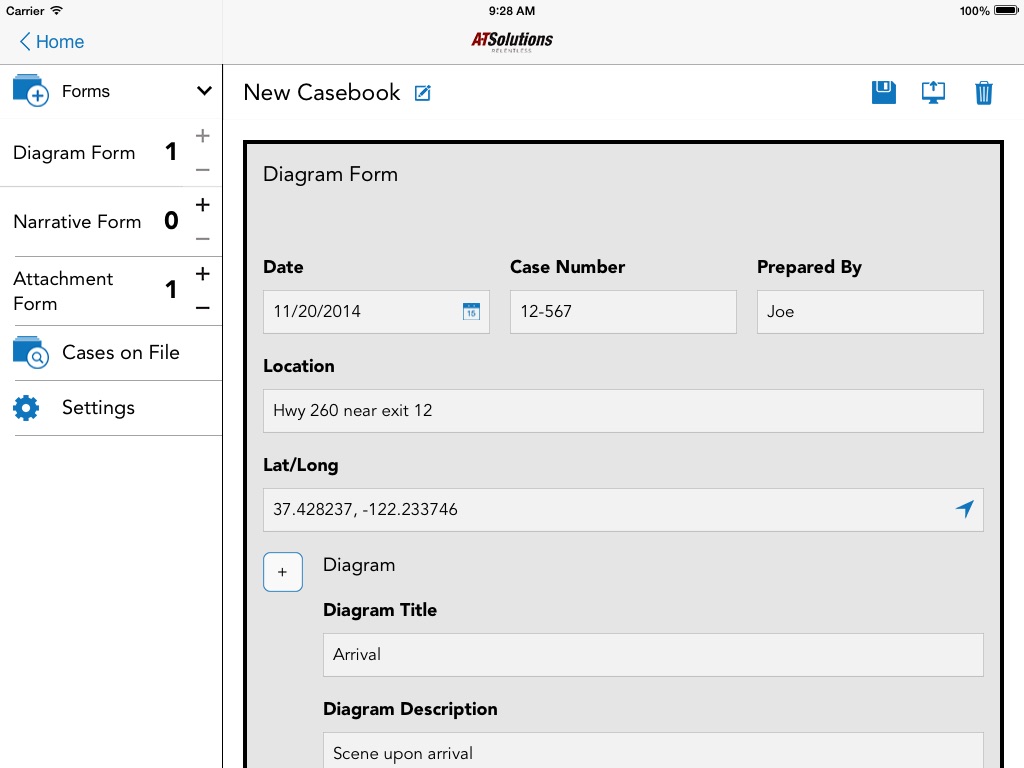Get current location via arrow icon

[965, 509]
